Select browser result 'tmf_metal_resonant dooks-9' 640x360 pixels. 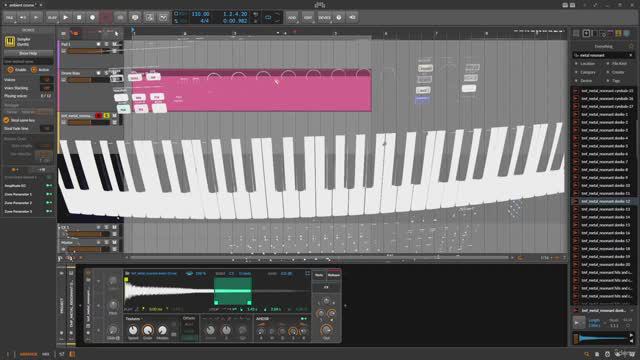603,178
